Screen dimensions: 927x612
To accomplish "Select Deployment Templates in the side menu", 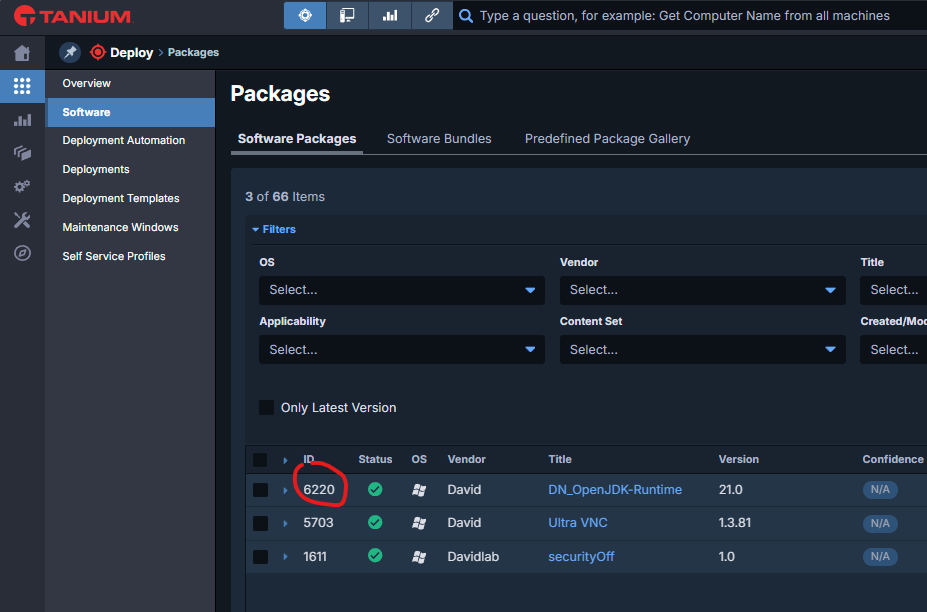I will tap(121, 198).
